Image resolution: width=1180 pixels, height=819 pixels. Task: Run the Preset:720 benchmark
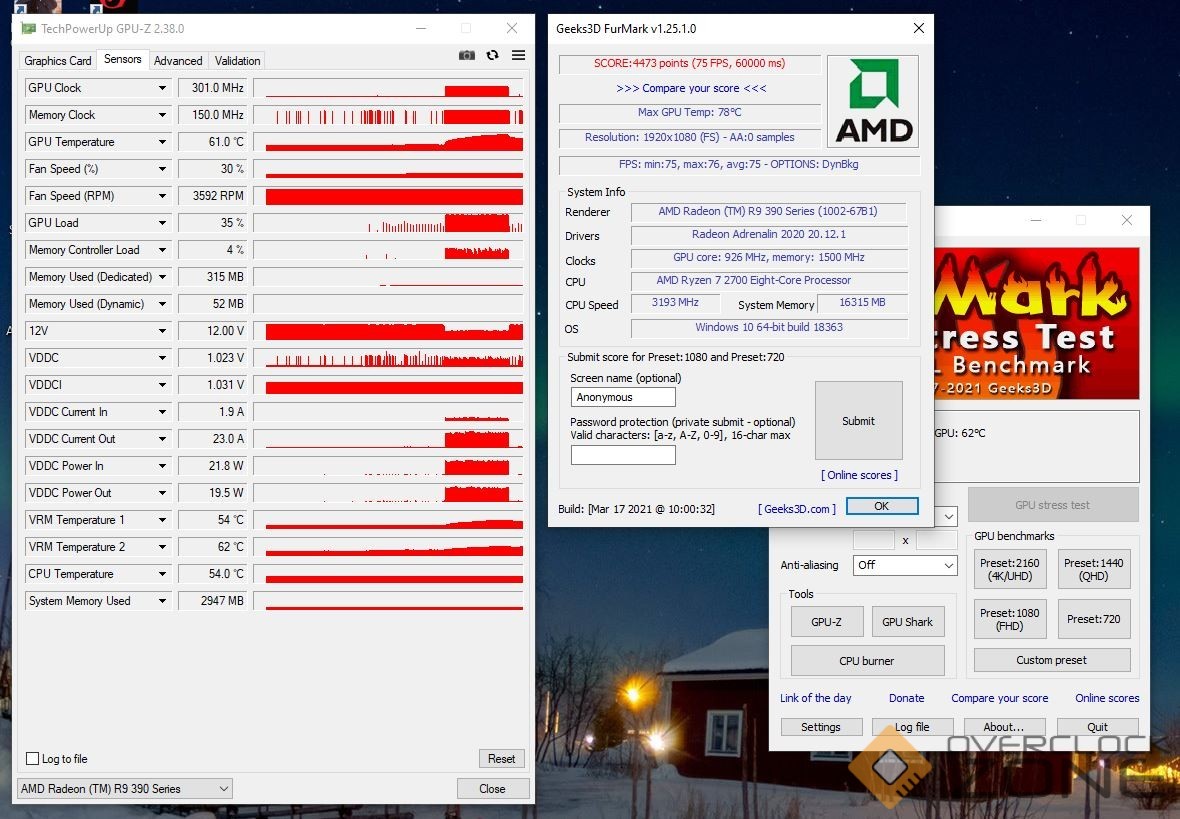(x=1093, y=619)
